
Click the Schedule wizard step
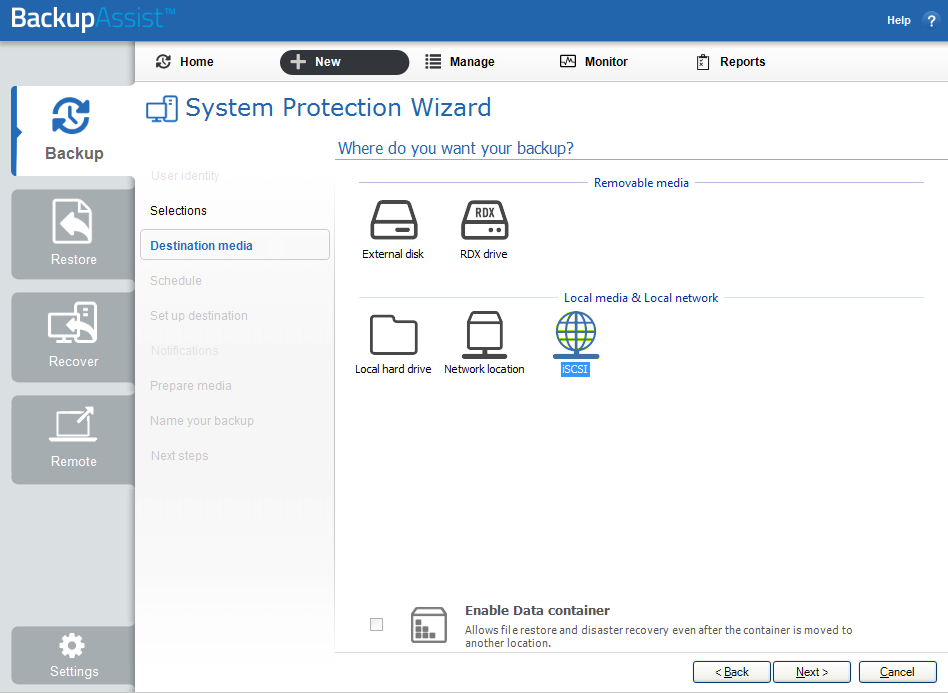click(176, 281)
